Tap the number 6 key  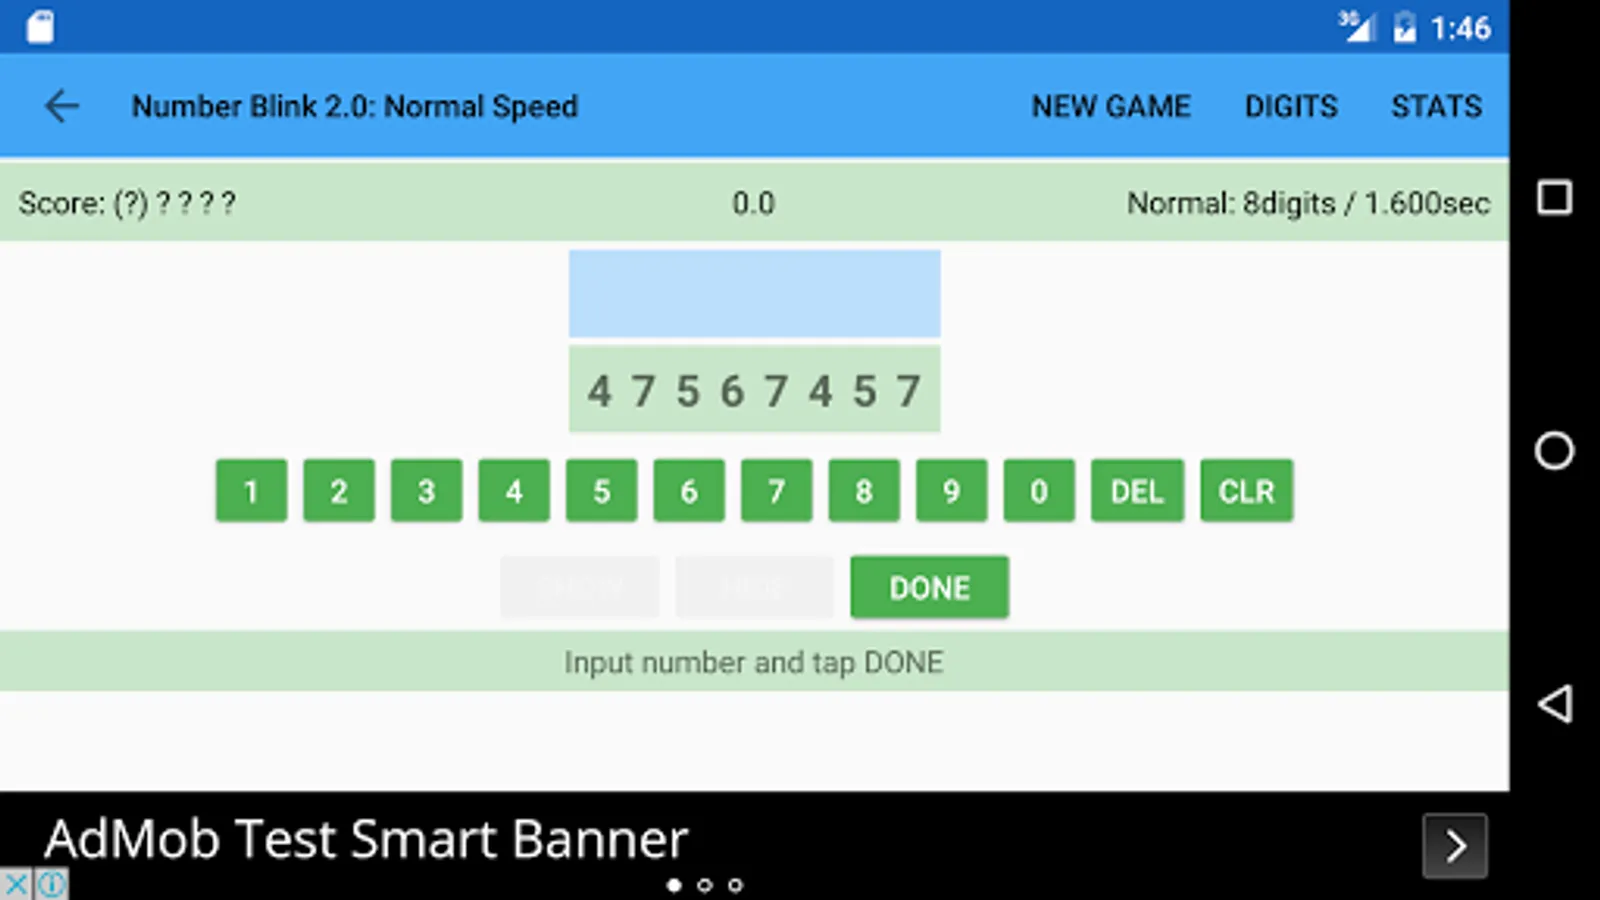(689, 491)
